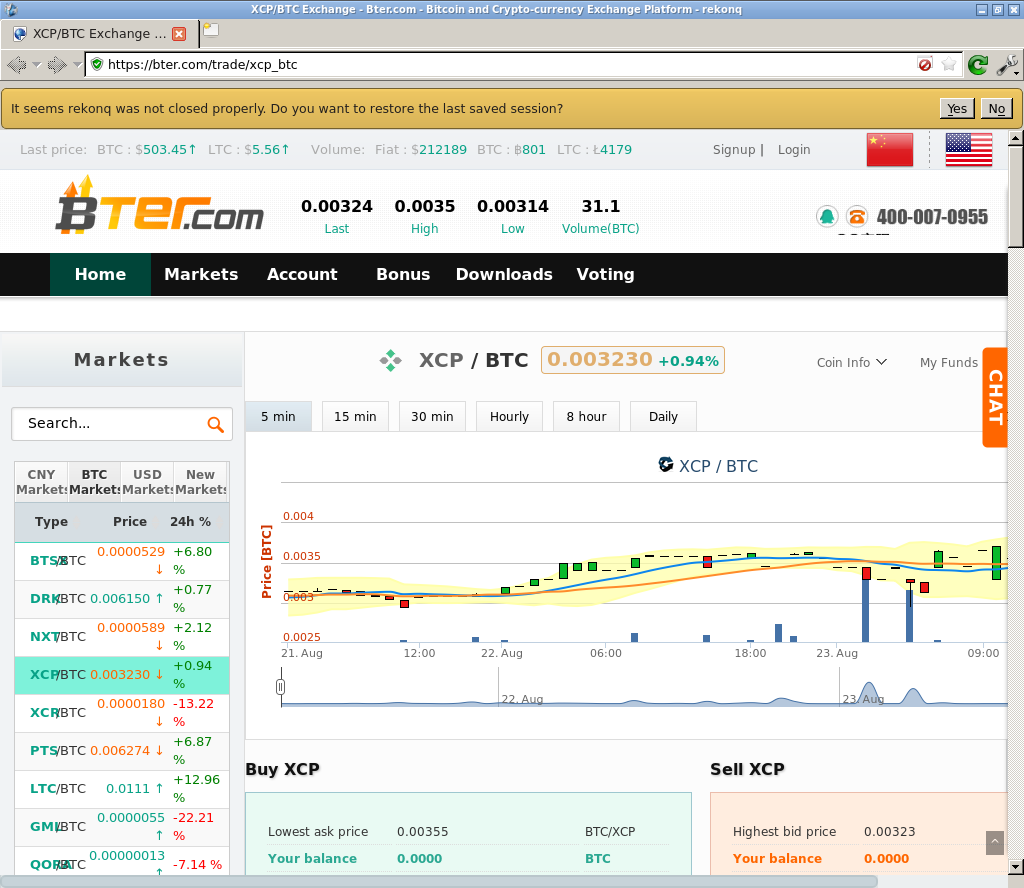This screenshot has height=888, width=1024.
Task: Select the 5 min chart interval
Action: tap(278, 417)
